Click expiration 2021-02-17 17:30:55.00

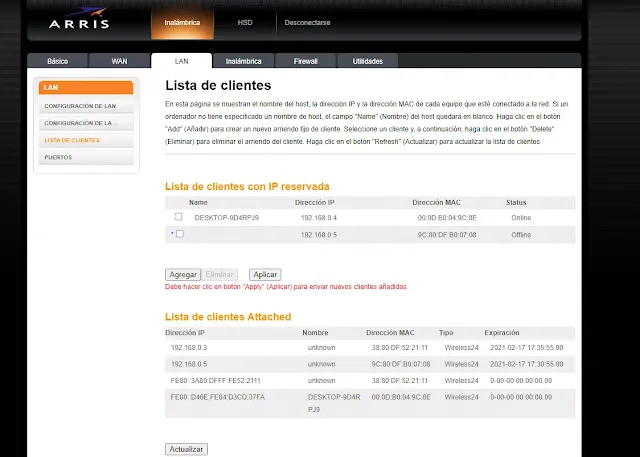(x=527, y=364)
